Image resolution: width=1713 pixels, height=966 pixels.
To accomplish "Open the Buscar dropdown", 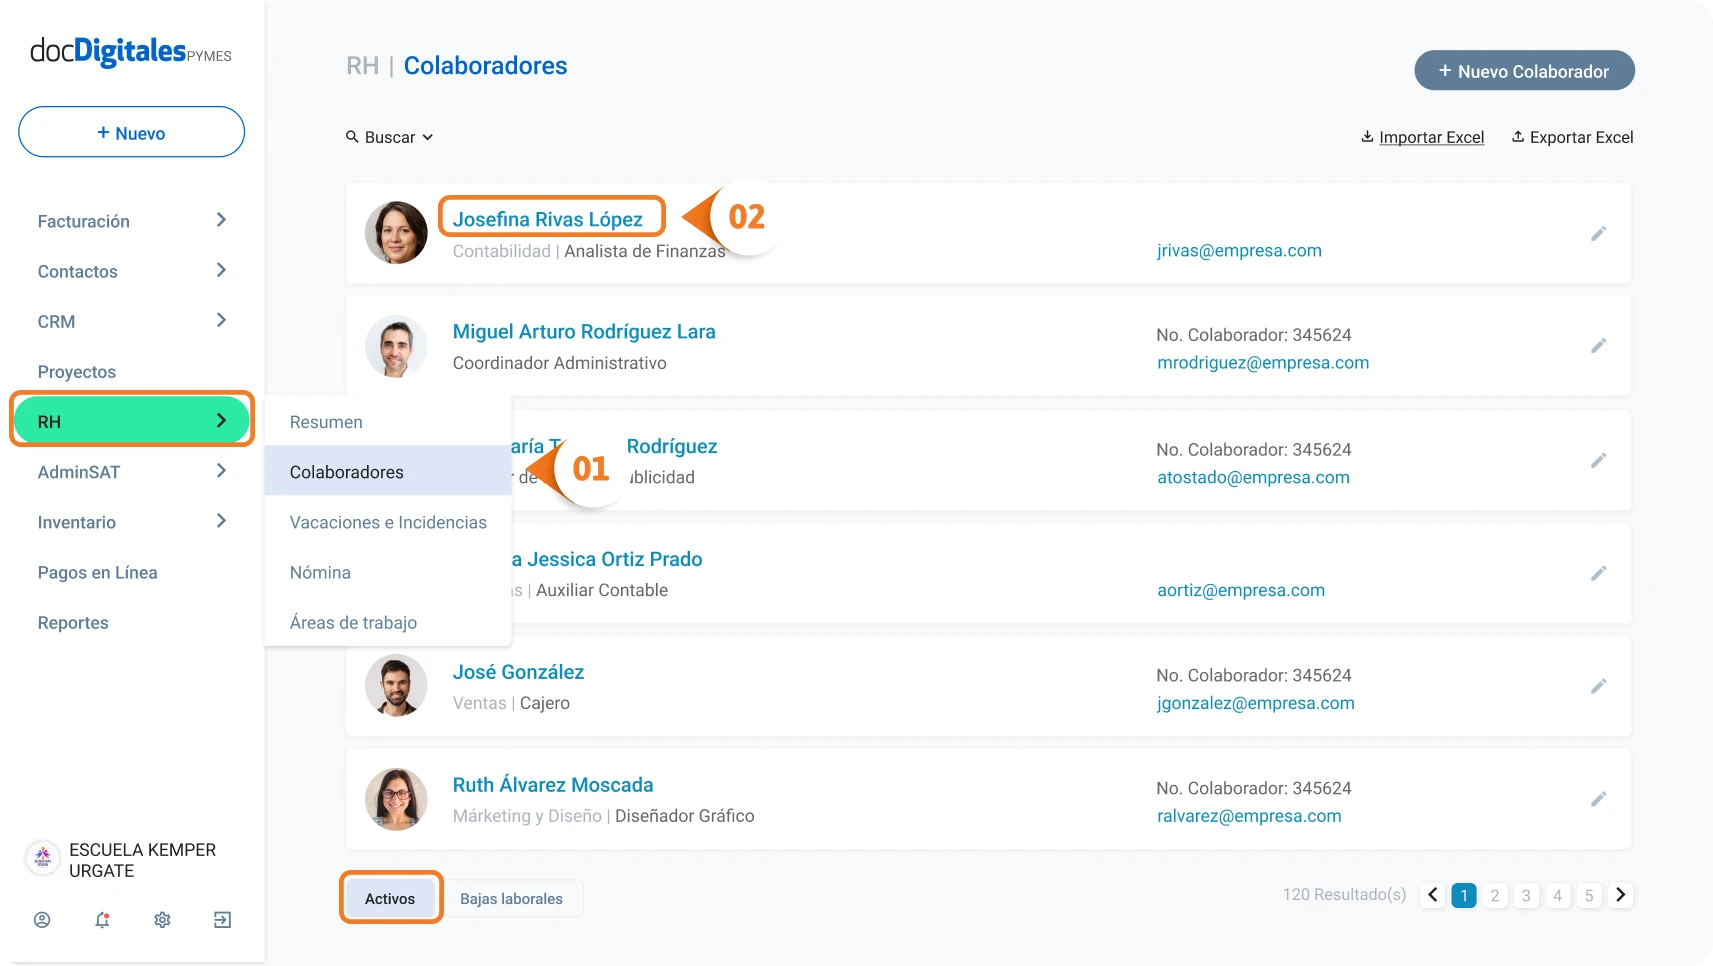I will pos(390,137).
